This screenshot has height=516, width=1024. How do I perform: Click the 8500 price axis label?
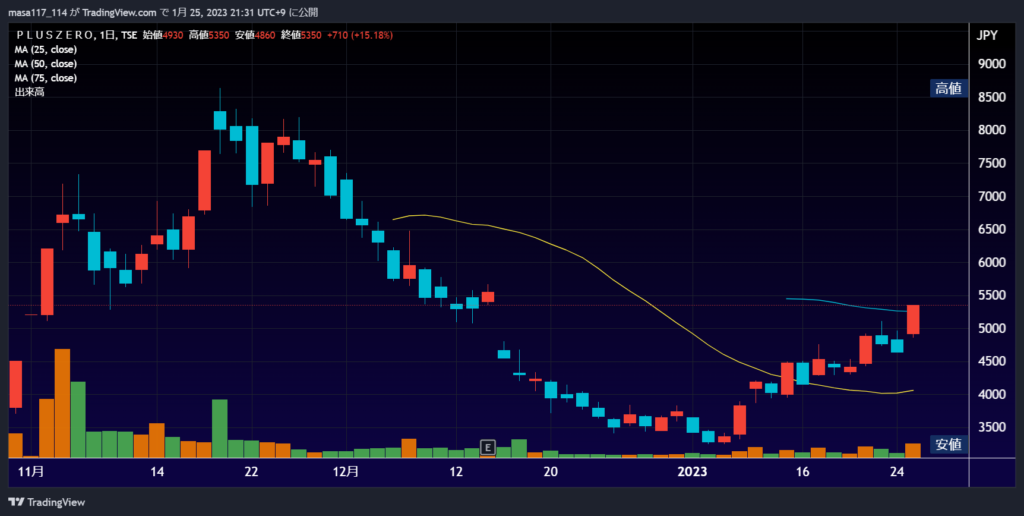(x=992, y=97)
